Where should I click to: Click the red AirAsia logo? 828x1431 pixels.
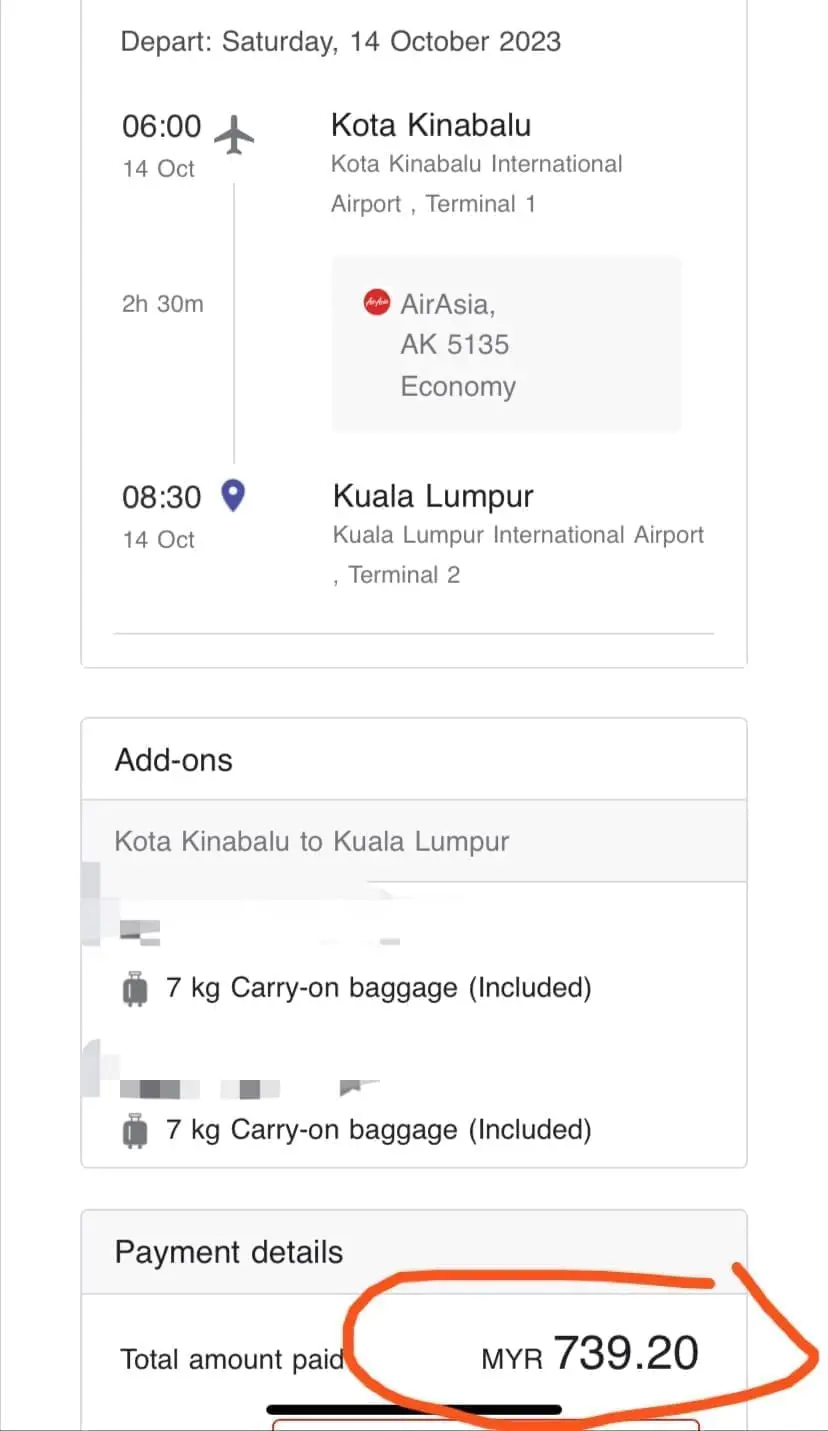pos(377,302)
